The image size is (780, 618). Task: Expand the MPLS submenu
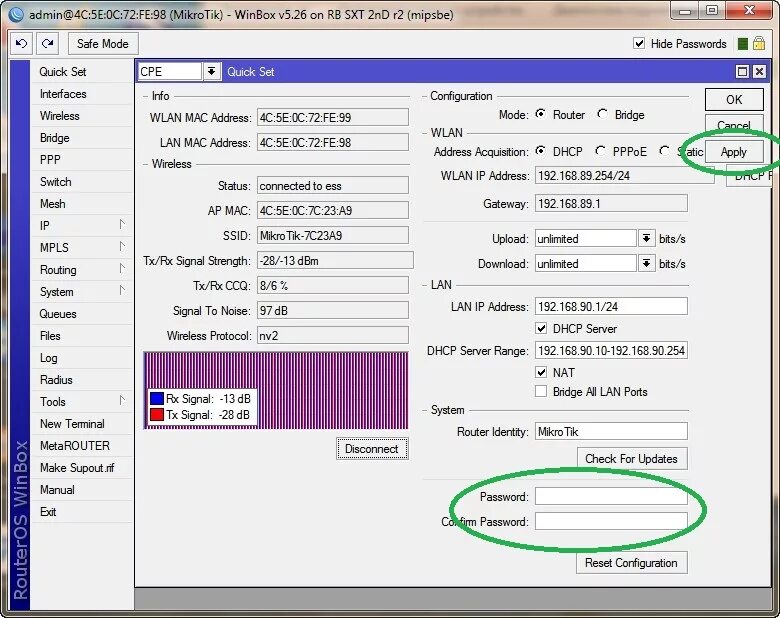(122, 247)
